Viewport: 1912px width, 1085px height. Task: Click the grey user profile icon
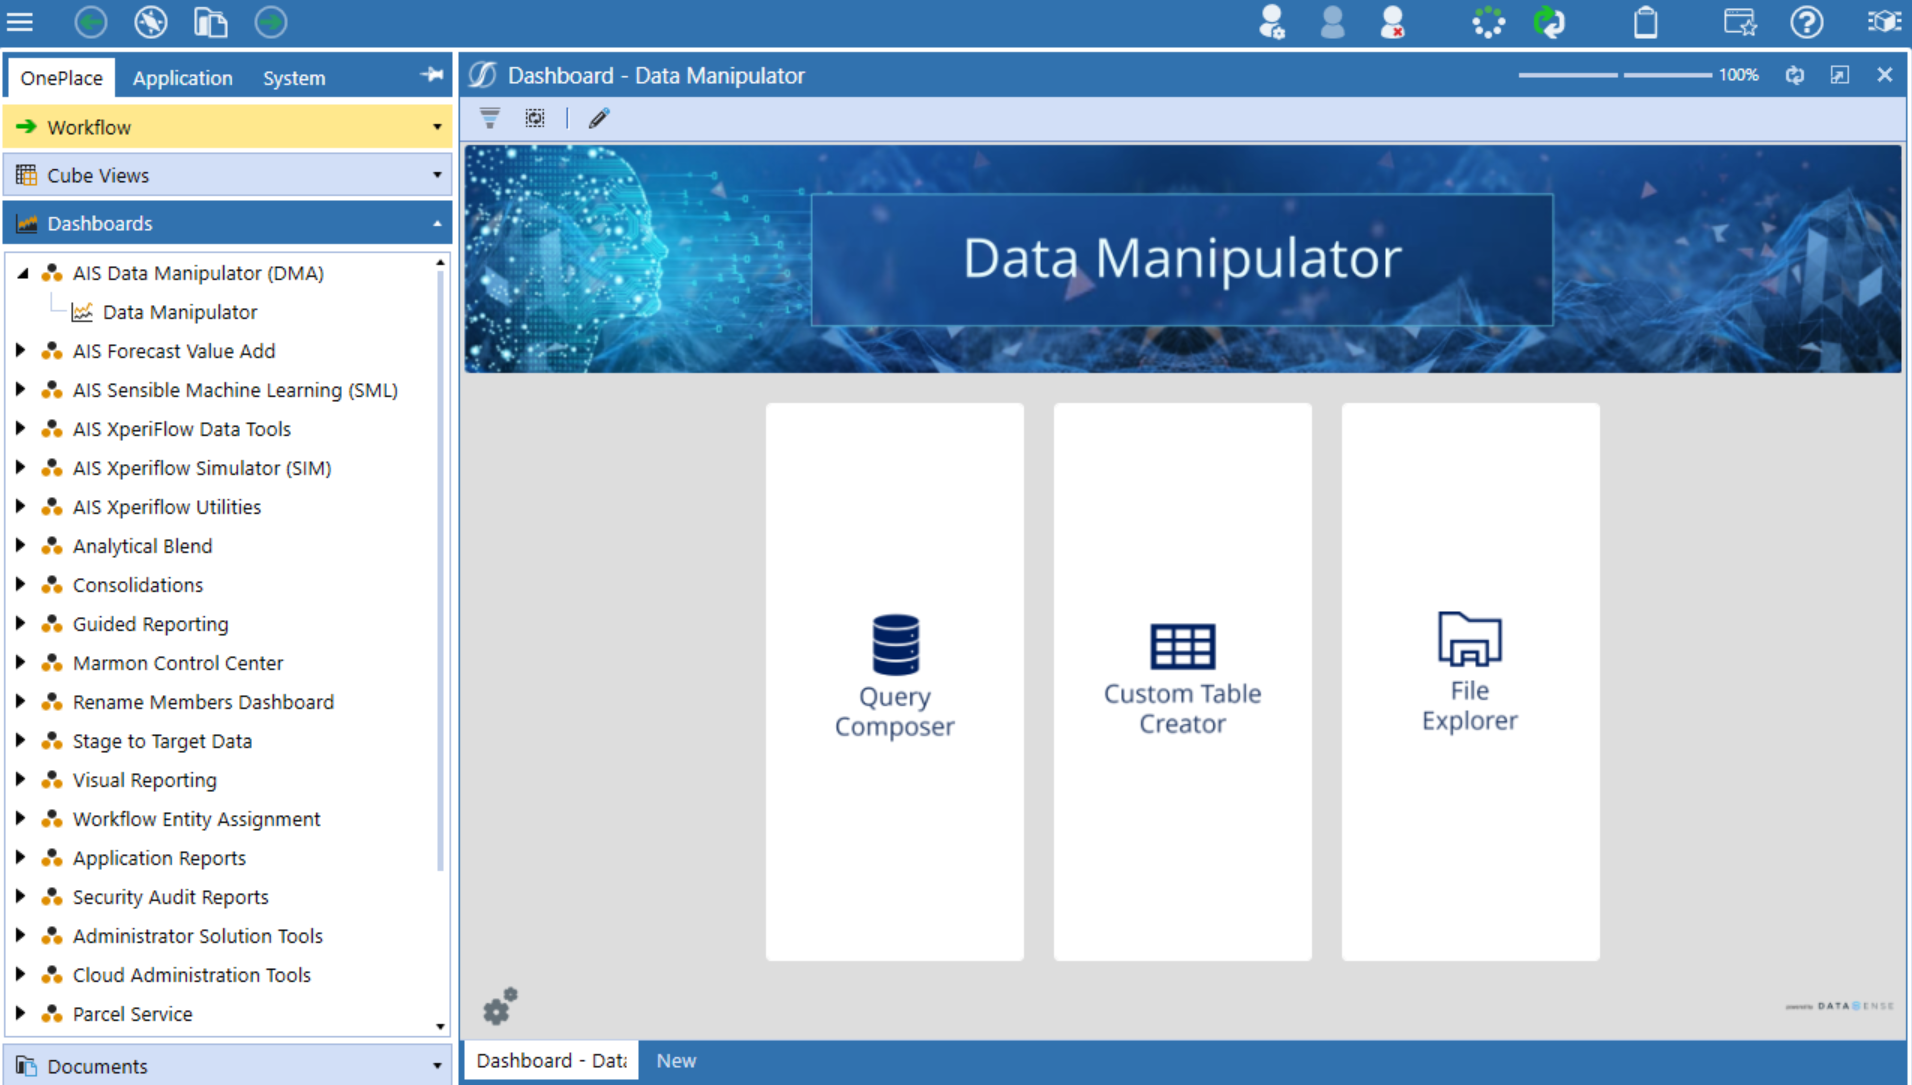(x=1332, y=22)
